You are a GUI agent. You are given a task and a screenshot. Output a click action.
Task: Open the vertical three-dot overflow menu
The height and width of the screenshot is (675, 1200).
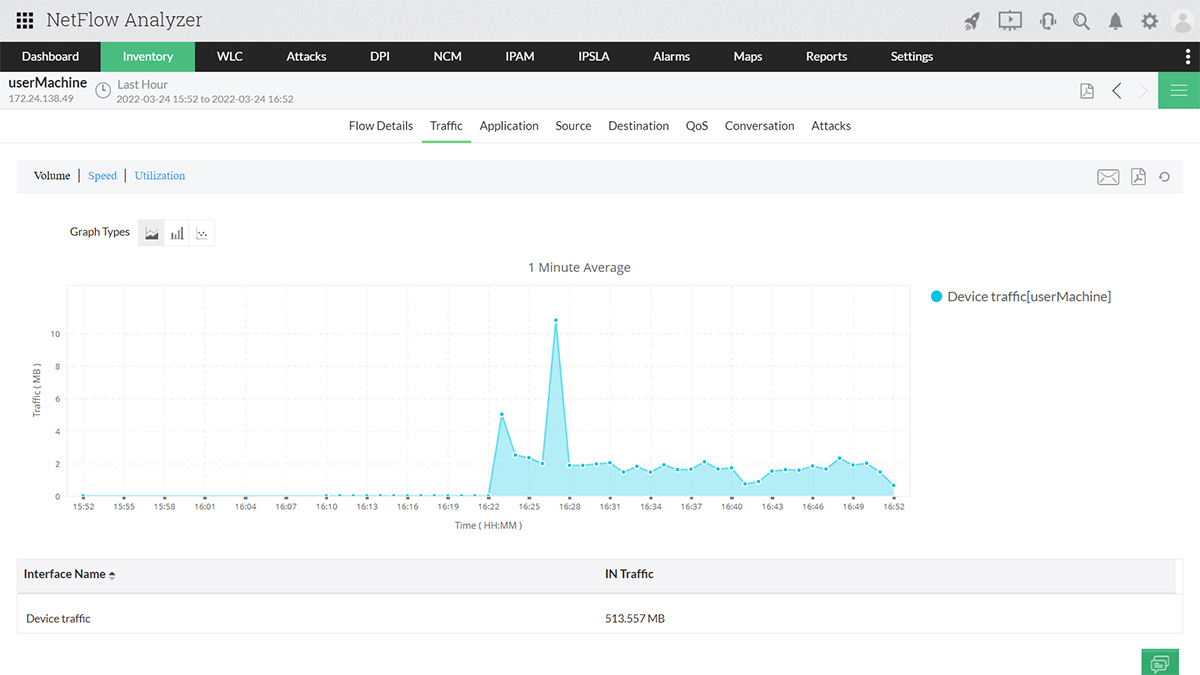coord(1188,56)
